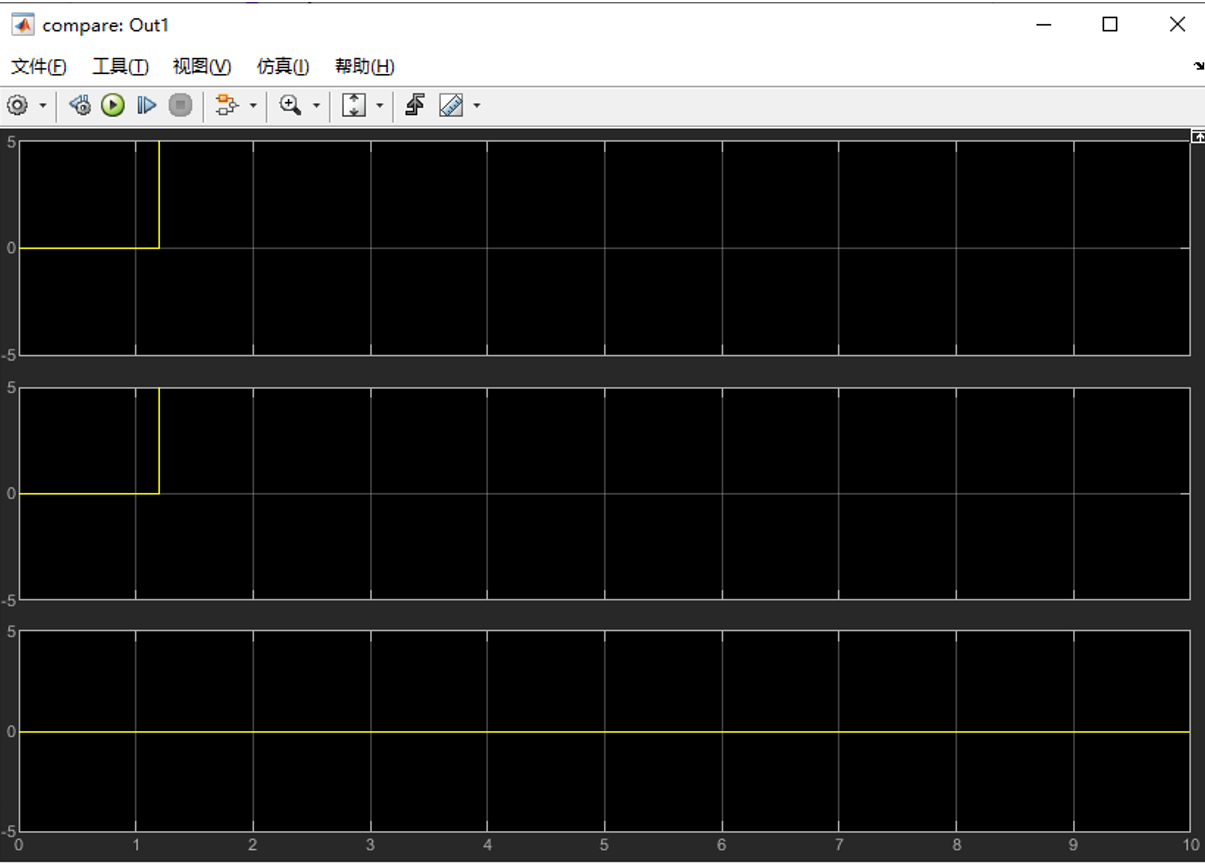Close the compare: Out1 scope window
Screen dimensions: 1205x863
(1177, 25)
